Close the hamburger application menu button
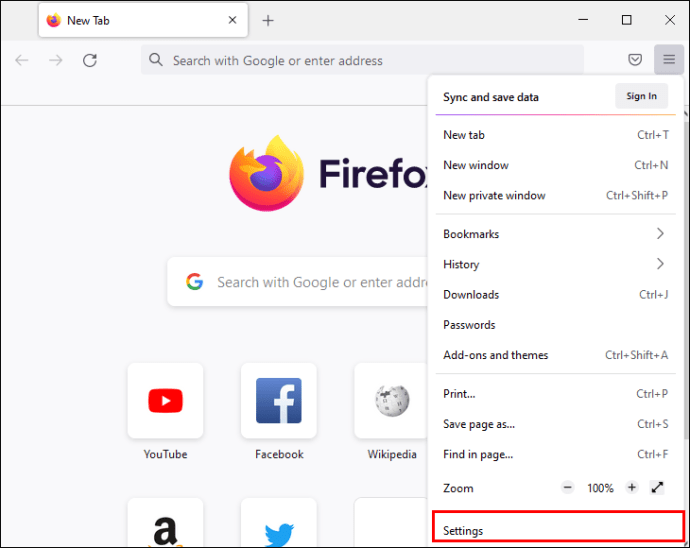 668,59
